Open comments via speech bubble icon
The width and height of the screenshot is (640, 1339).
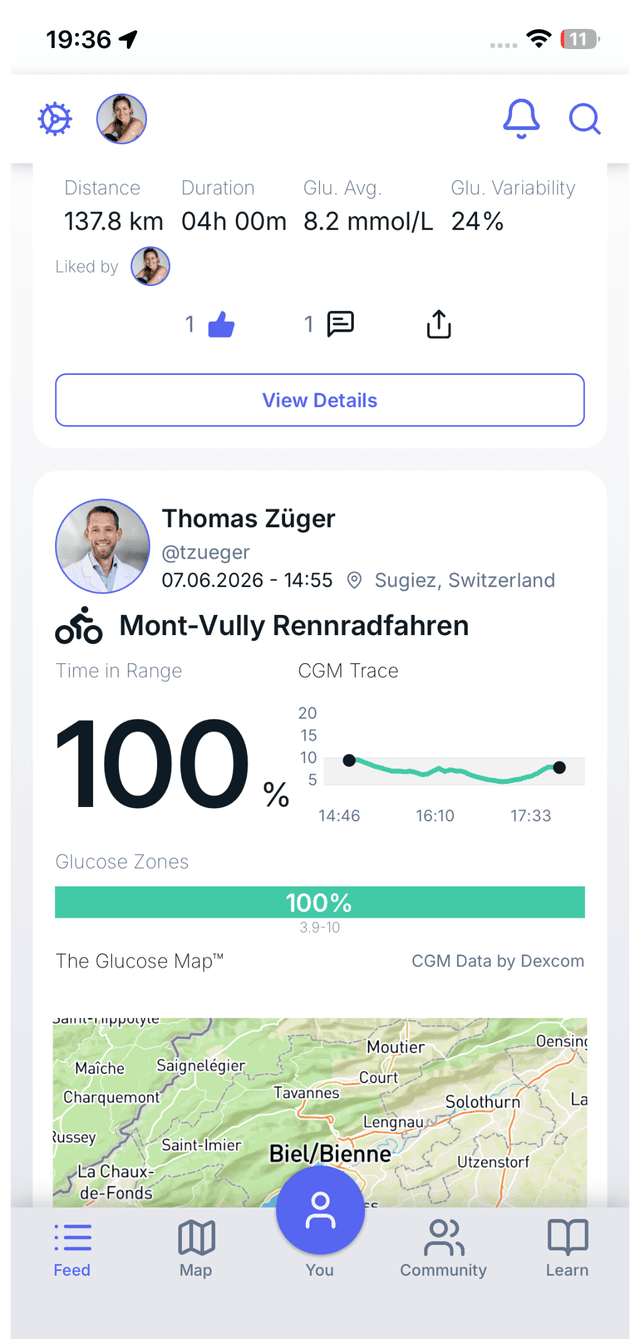pyautogui.click(x=341, y=324)
